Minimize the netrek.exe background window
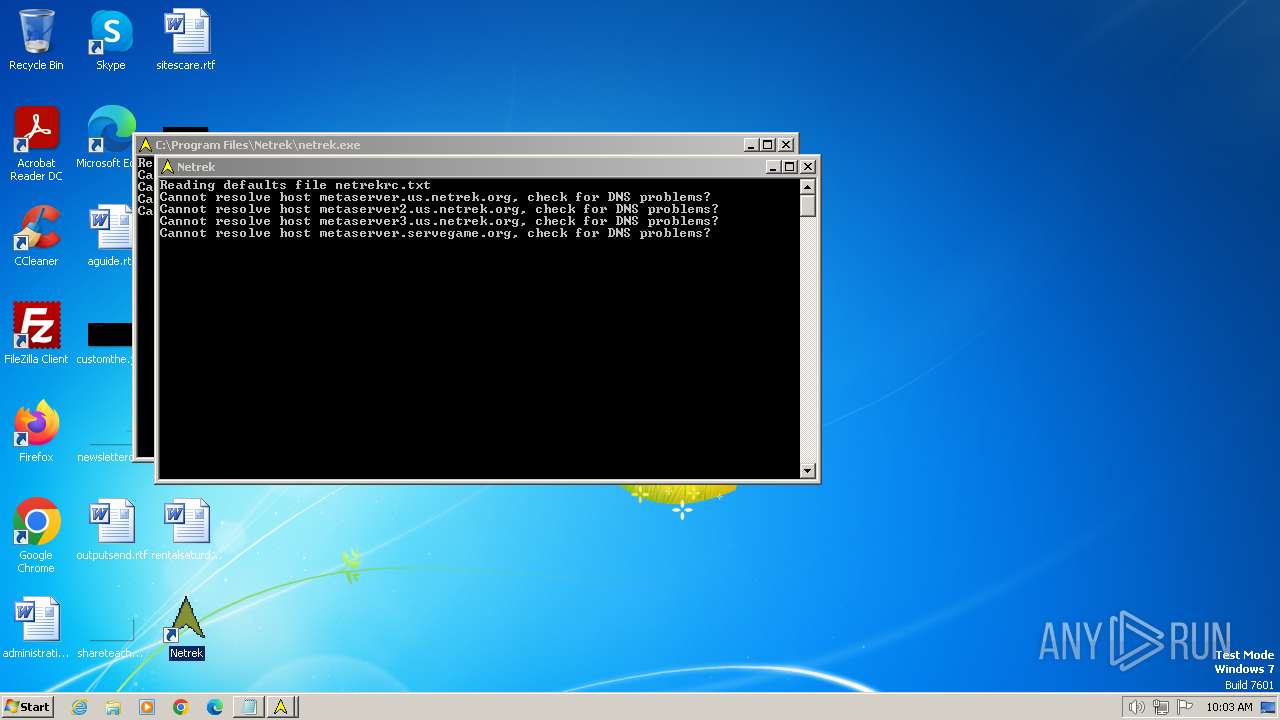1280x720 pixels. click(x=751, y=145)
